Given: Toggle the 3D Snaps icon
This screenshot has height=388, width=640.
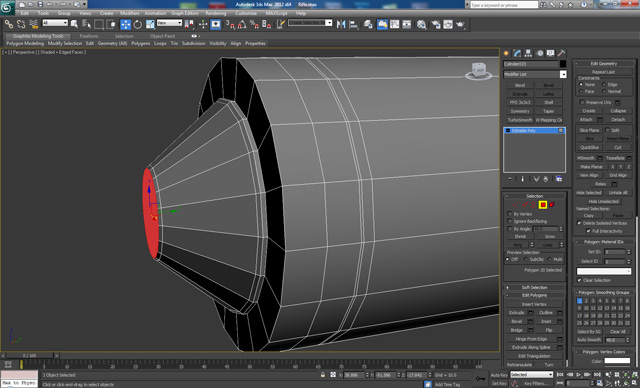Looking at the screenshot, I should tap(231, 24).
